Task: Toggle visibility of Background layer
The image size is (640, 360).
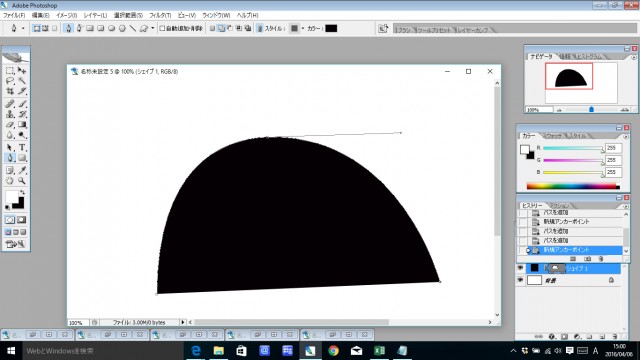Action: [520, 280]
